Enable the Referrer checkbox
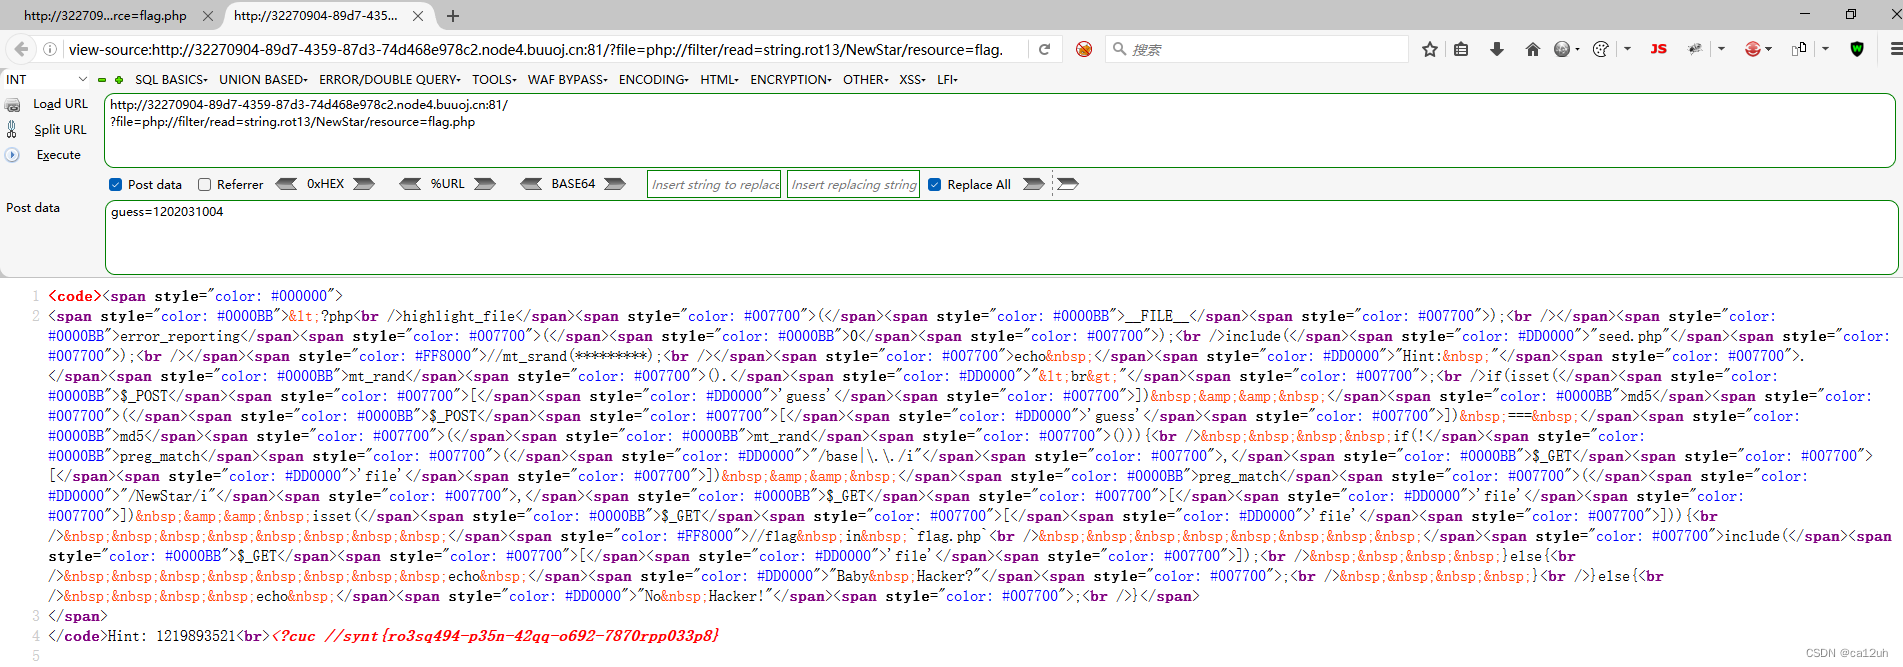Viewport: 1903px width, 667px height. click(x=204, y=184)
